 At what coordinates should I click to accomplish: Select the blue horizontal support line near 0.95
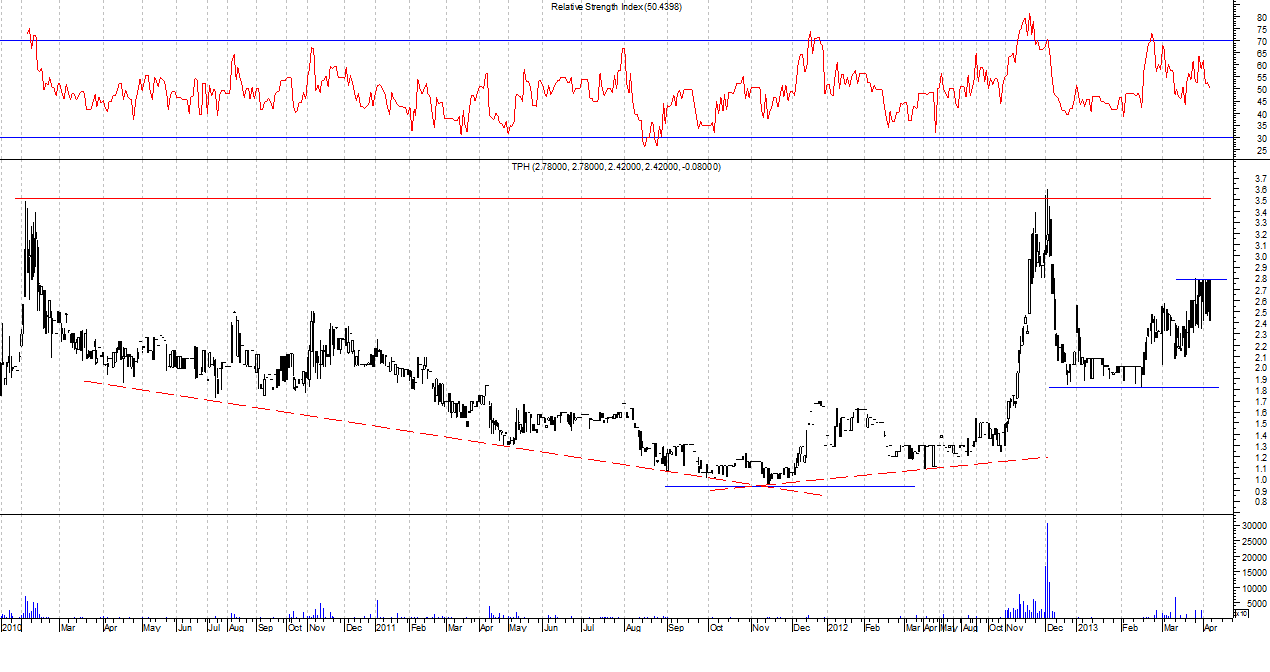[x=850, y=486]
